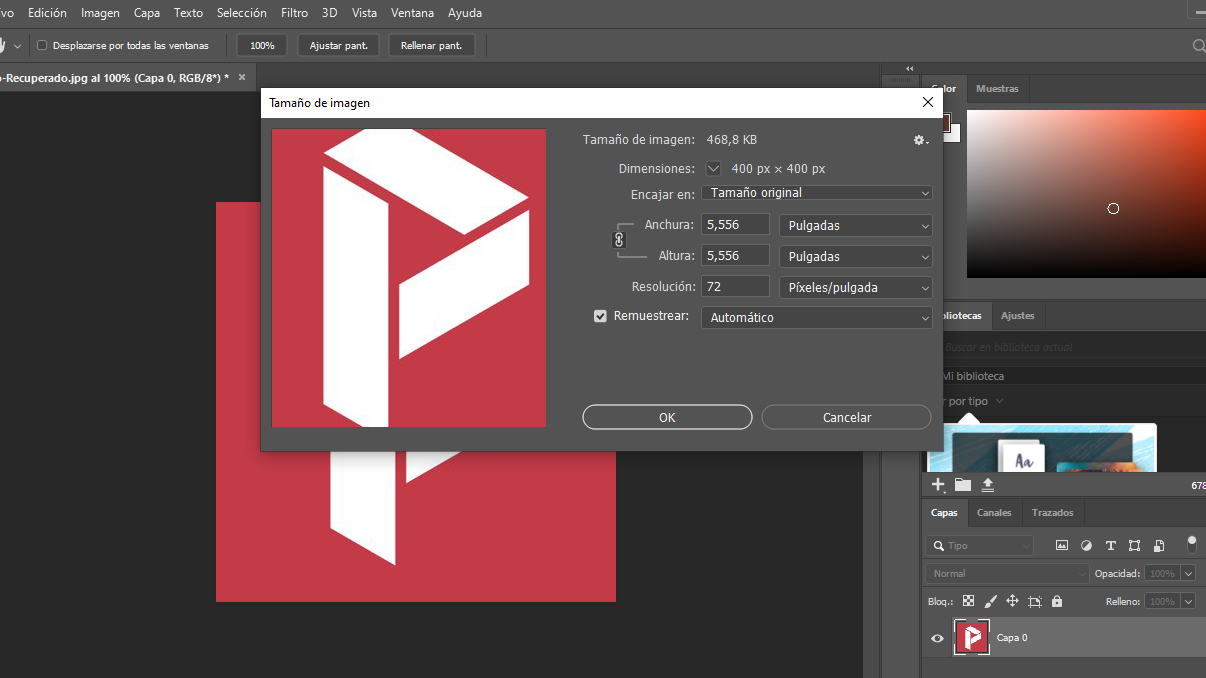Expand the por tipo view chevron in Bibliotecas
The image size is (1206, 678).
click(1000, 401)
